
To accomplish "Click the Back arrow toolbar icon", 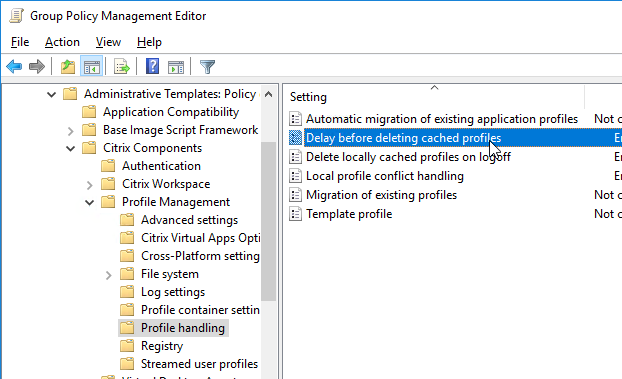I will 14,66.
